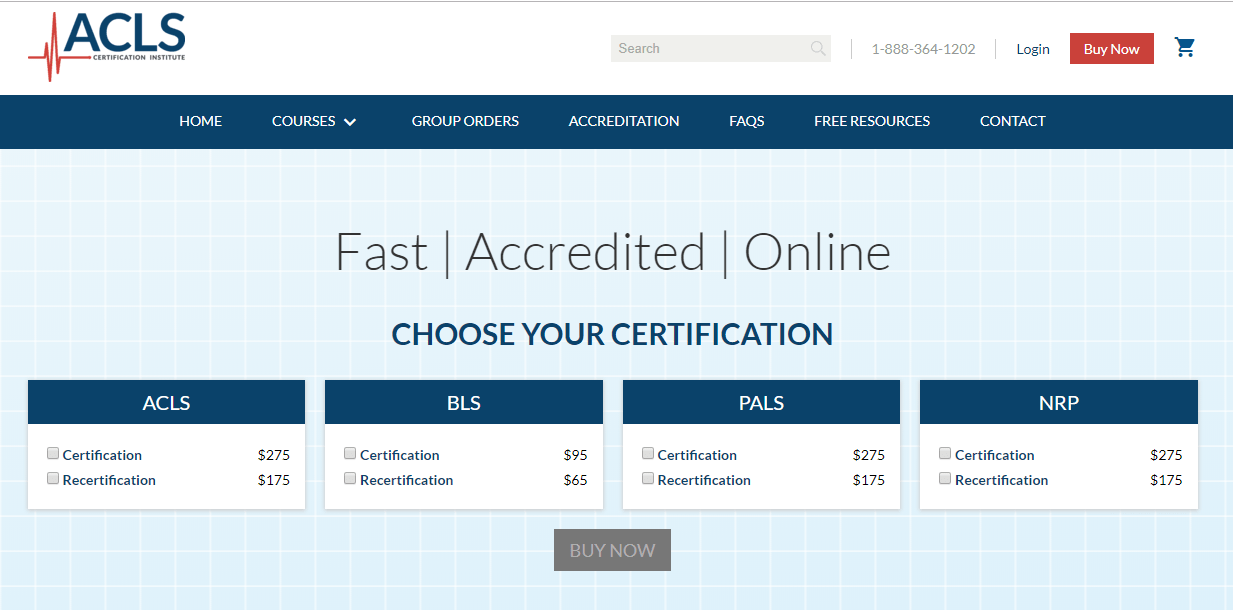This screenshot has width=1233, height=610.
Task: Click the $65 BLS recertification price
Action: pos(575,480)
